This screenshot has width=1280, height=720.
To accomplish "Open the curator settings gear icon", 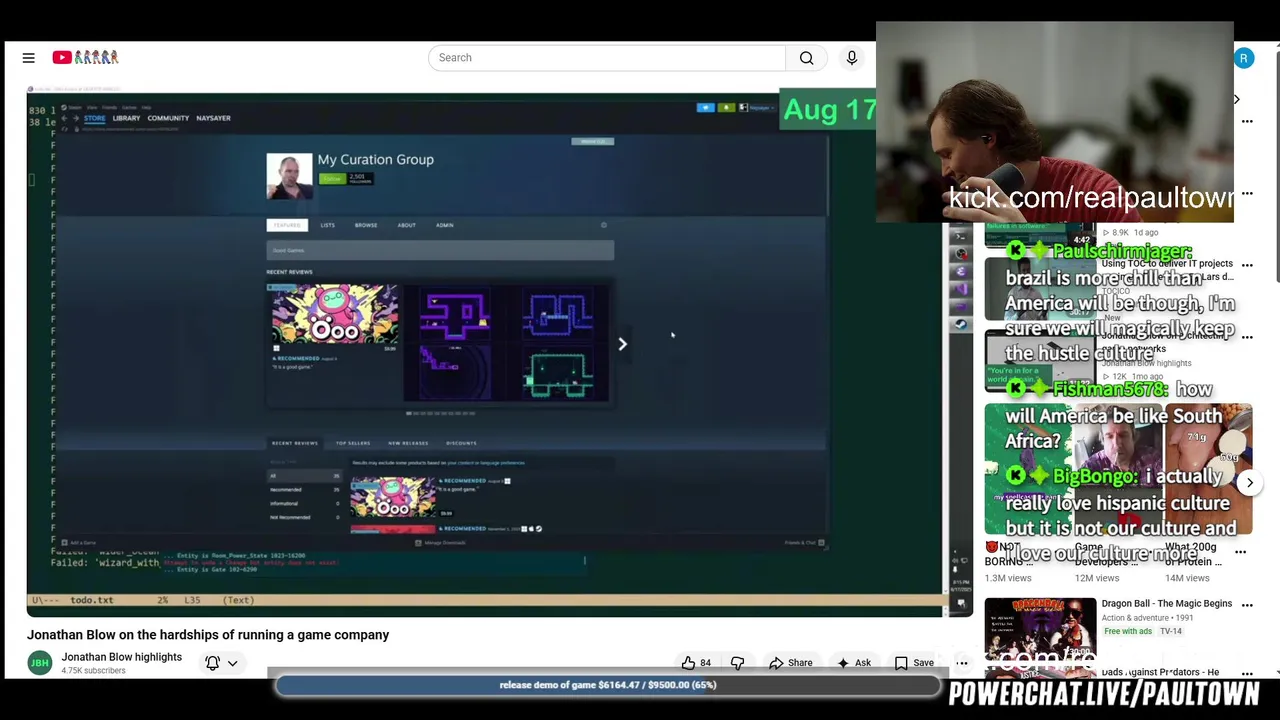I will pos(603,225).
